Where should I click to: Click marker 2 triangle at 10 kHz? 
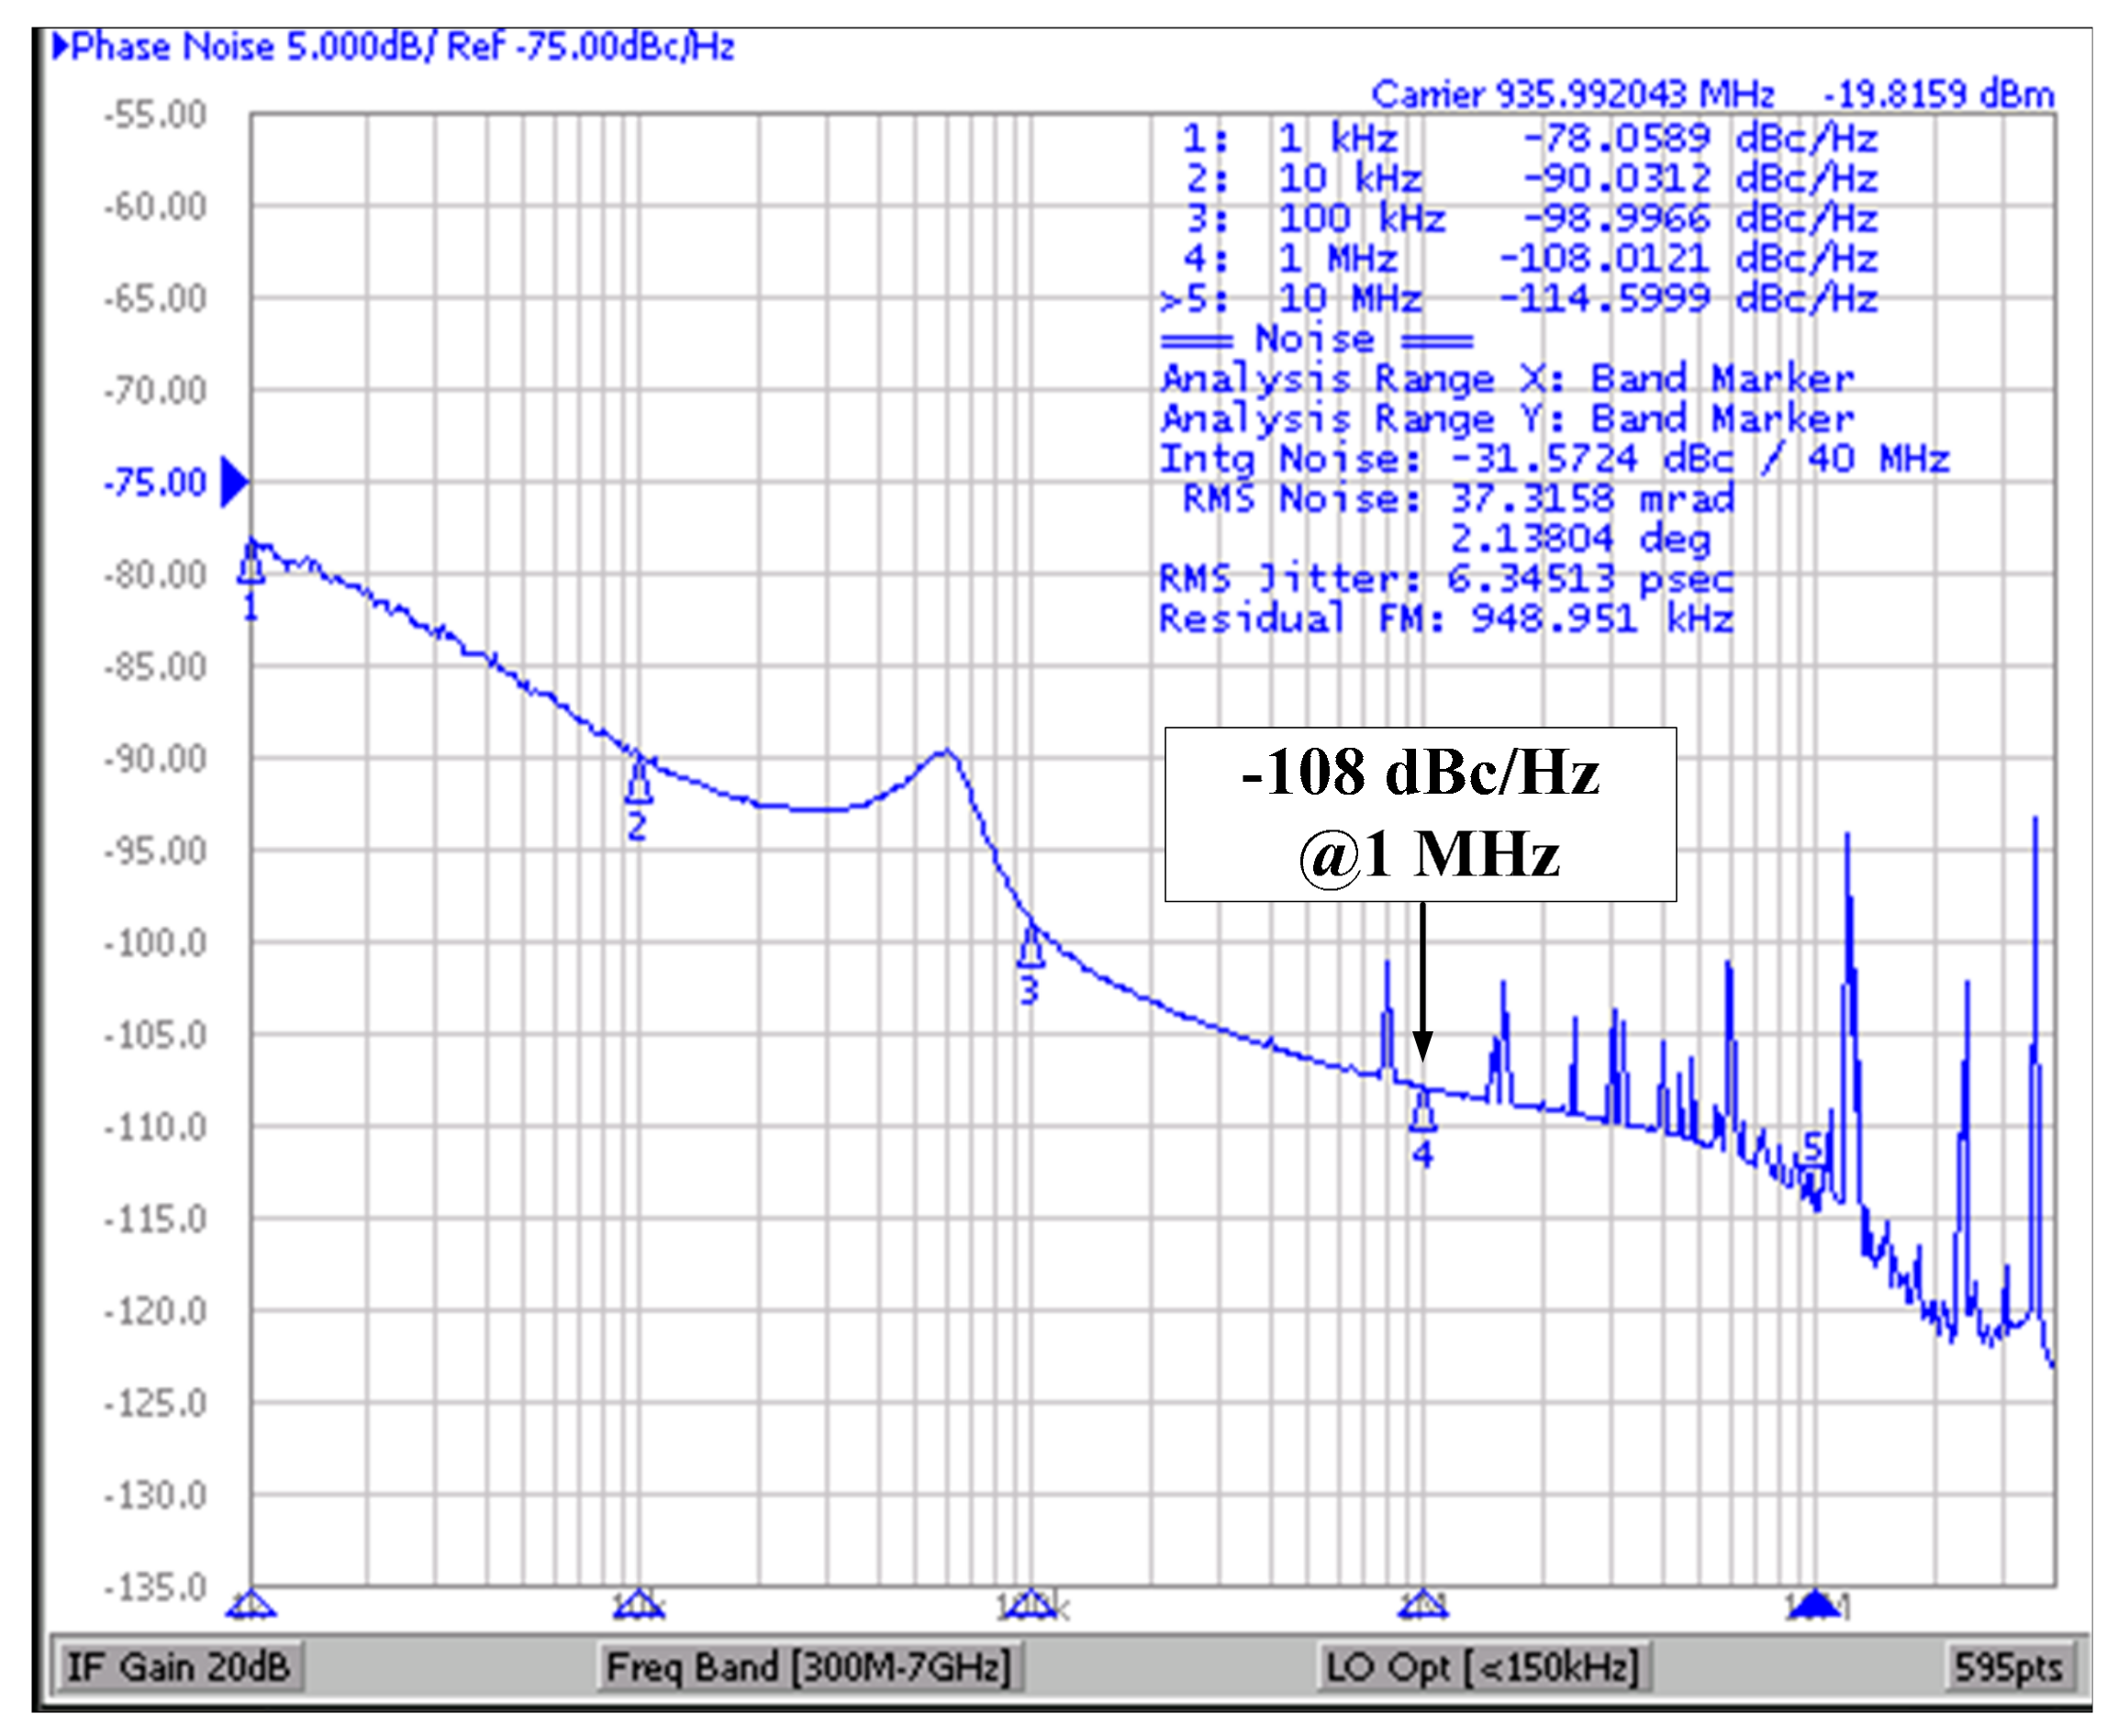tap(639, 785)
